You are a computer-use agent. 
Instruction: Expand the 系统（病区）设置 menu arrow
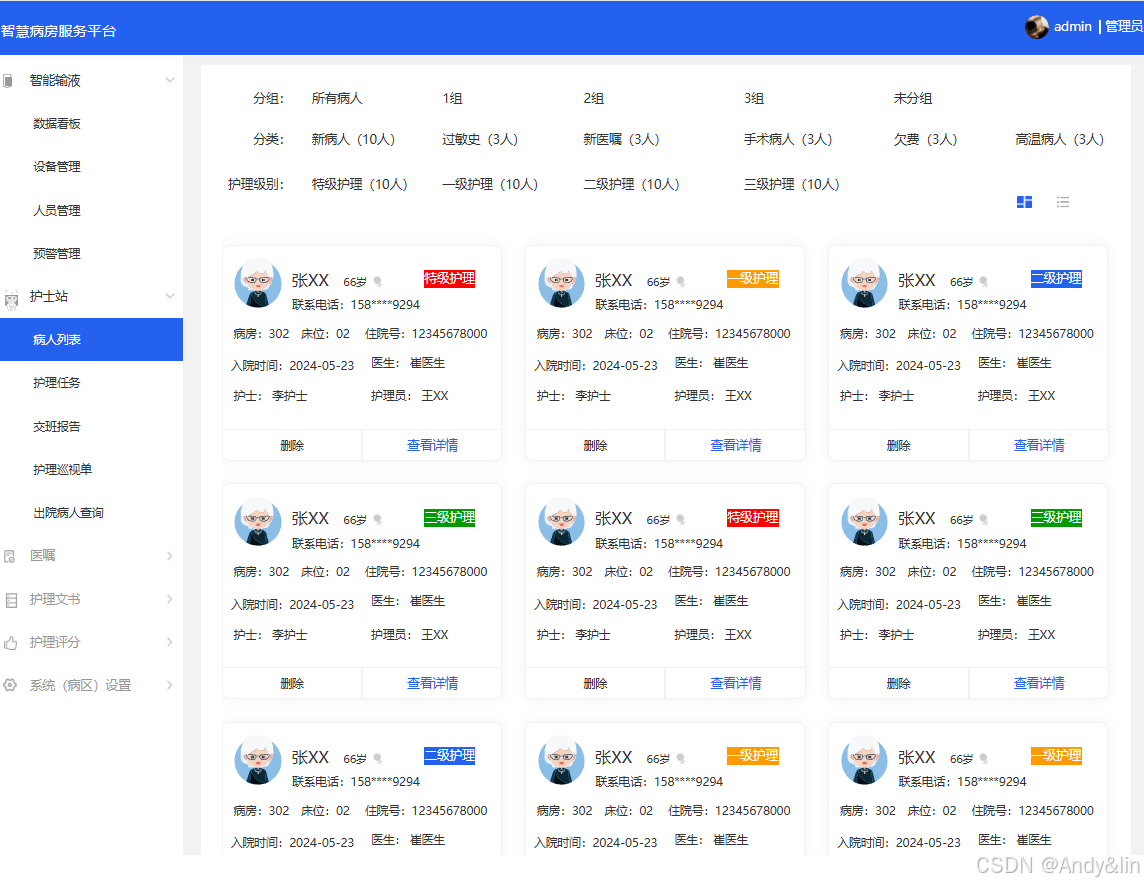point(169,685)
